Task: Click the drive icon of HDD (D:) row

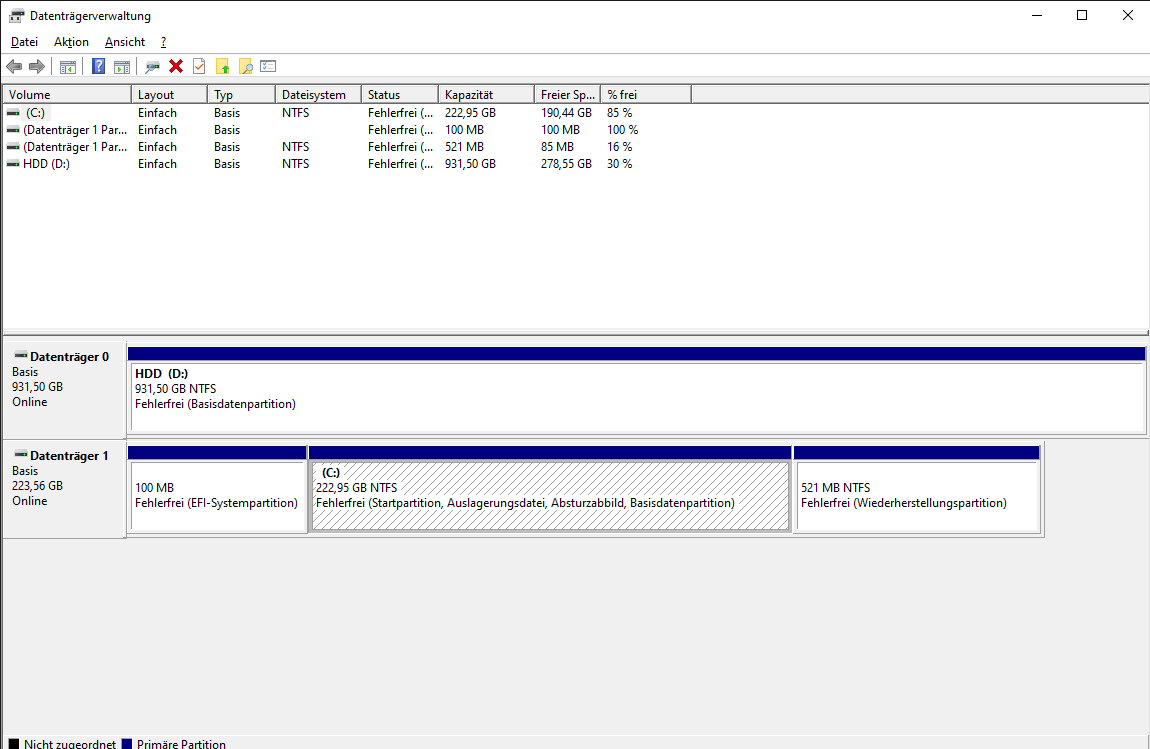Action: point(13,164)
